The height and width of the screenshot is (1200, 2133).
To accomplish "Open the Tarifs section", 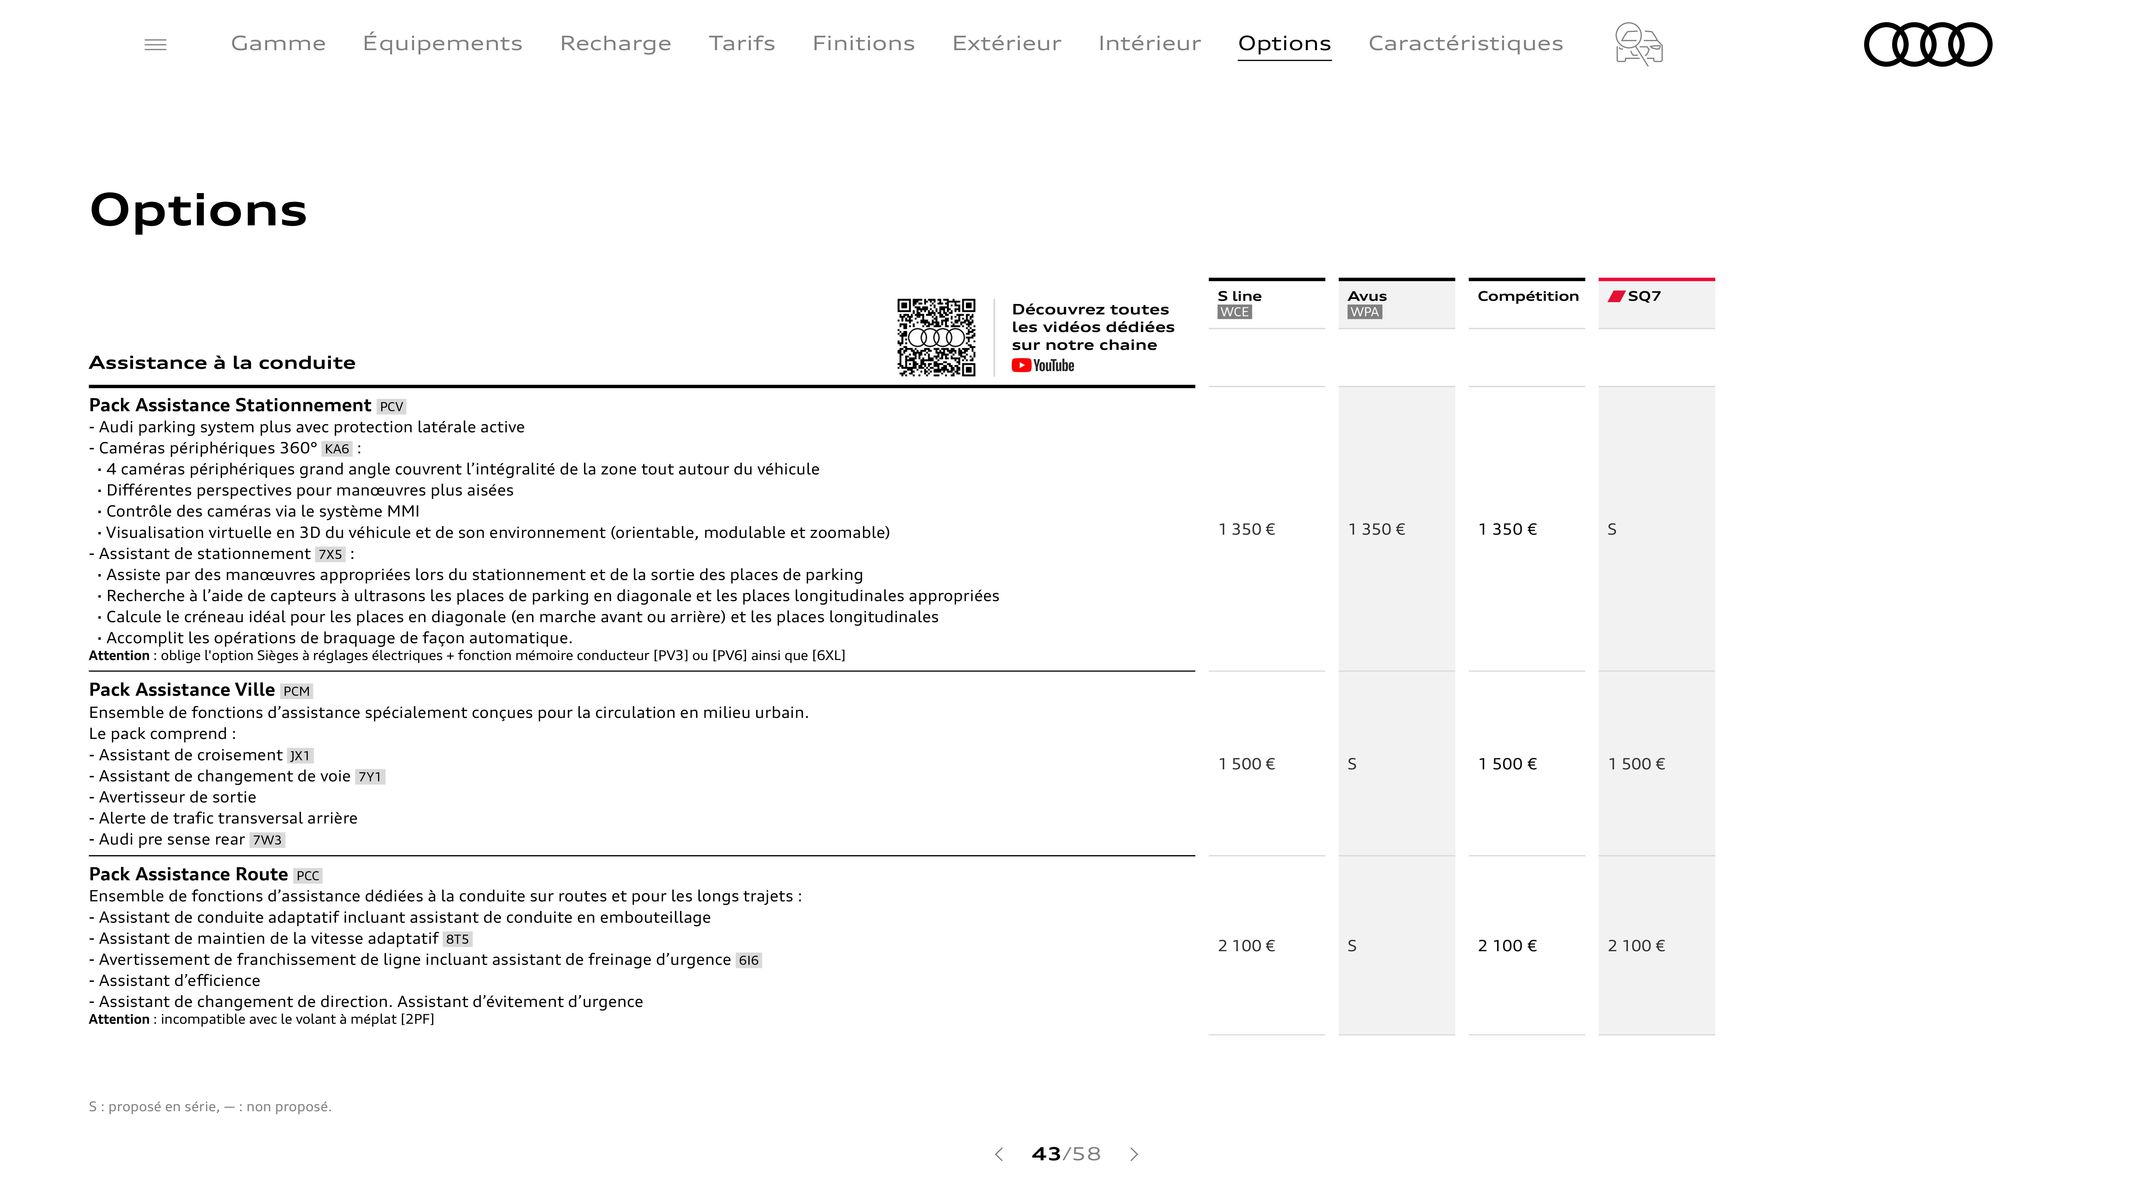I will tap(742, 43).
